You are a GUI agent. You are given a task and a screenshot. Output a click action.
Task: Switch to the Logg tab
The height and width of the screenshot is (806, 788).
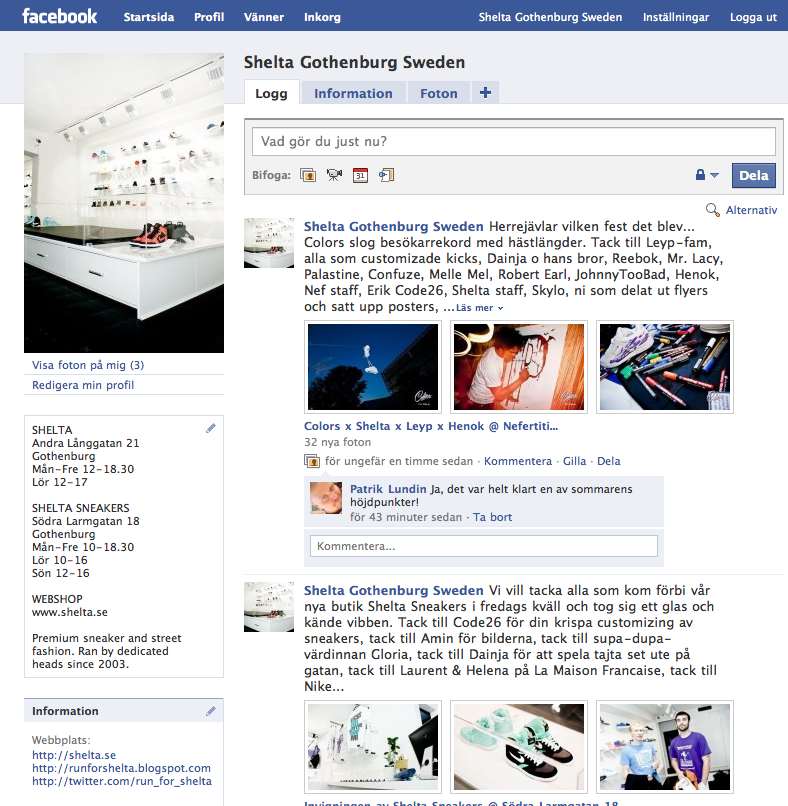pos(271,93)
